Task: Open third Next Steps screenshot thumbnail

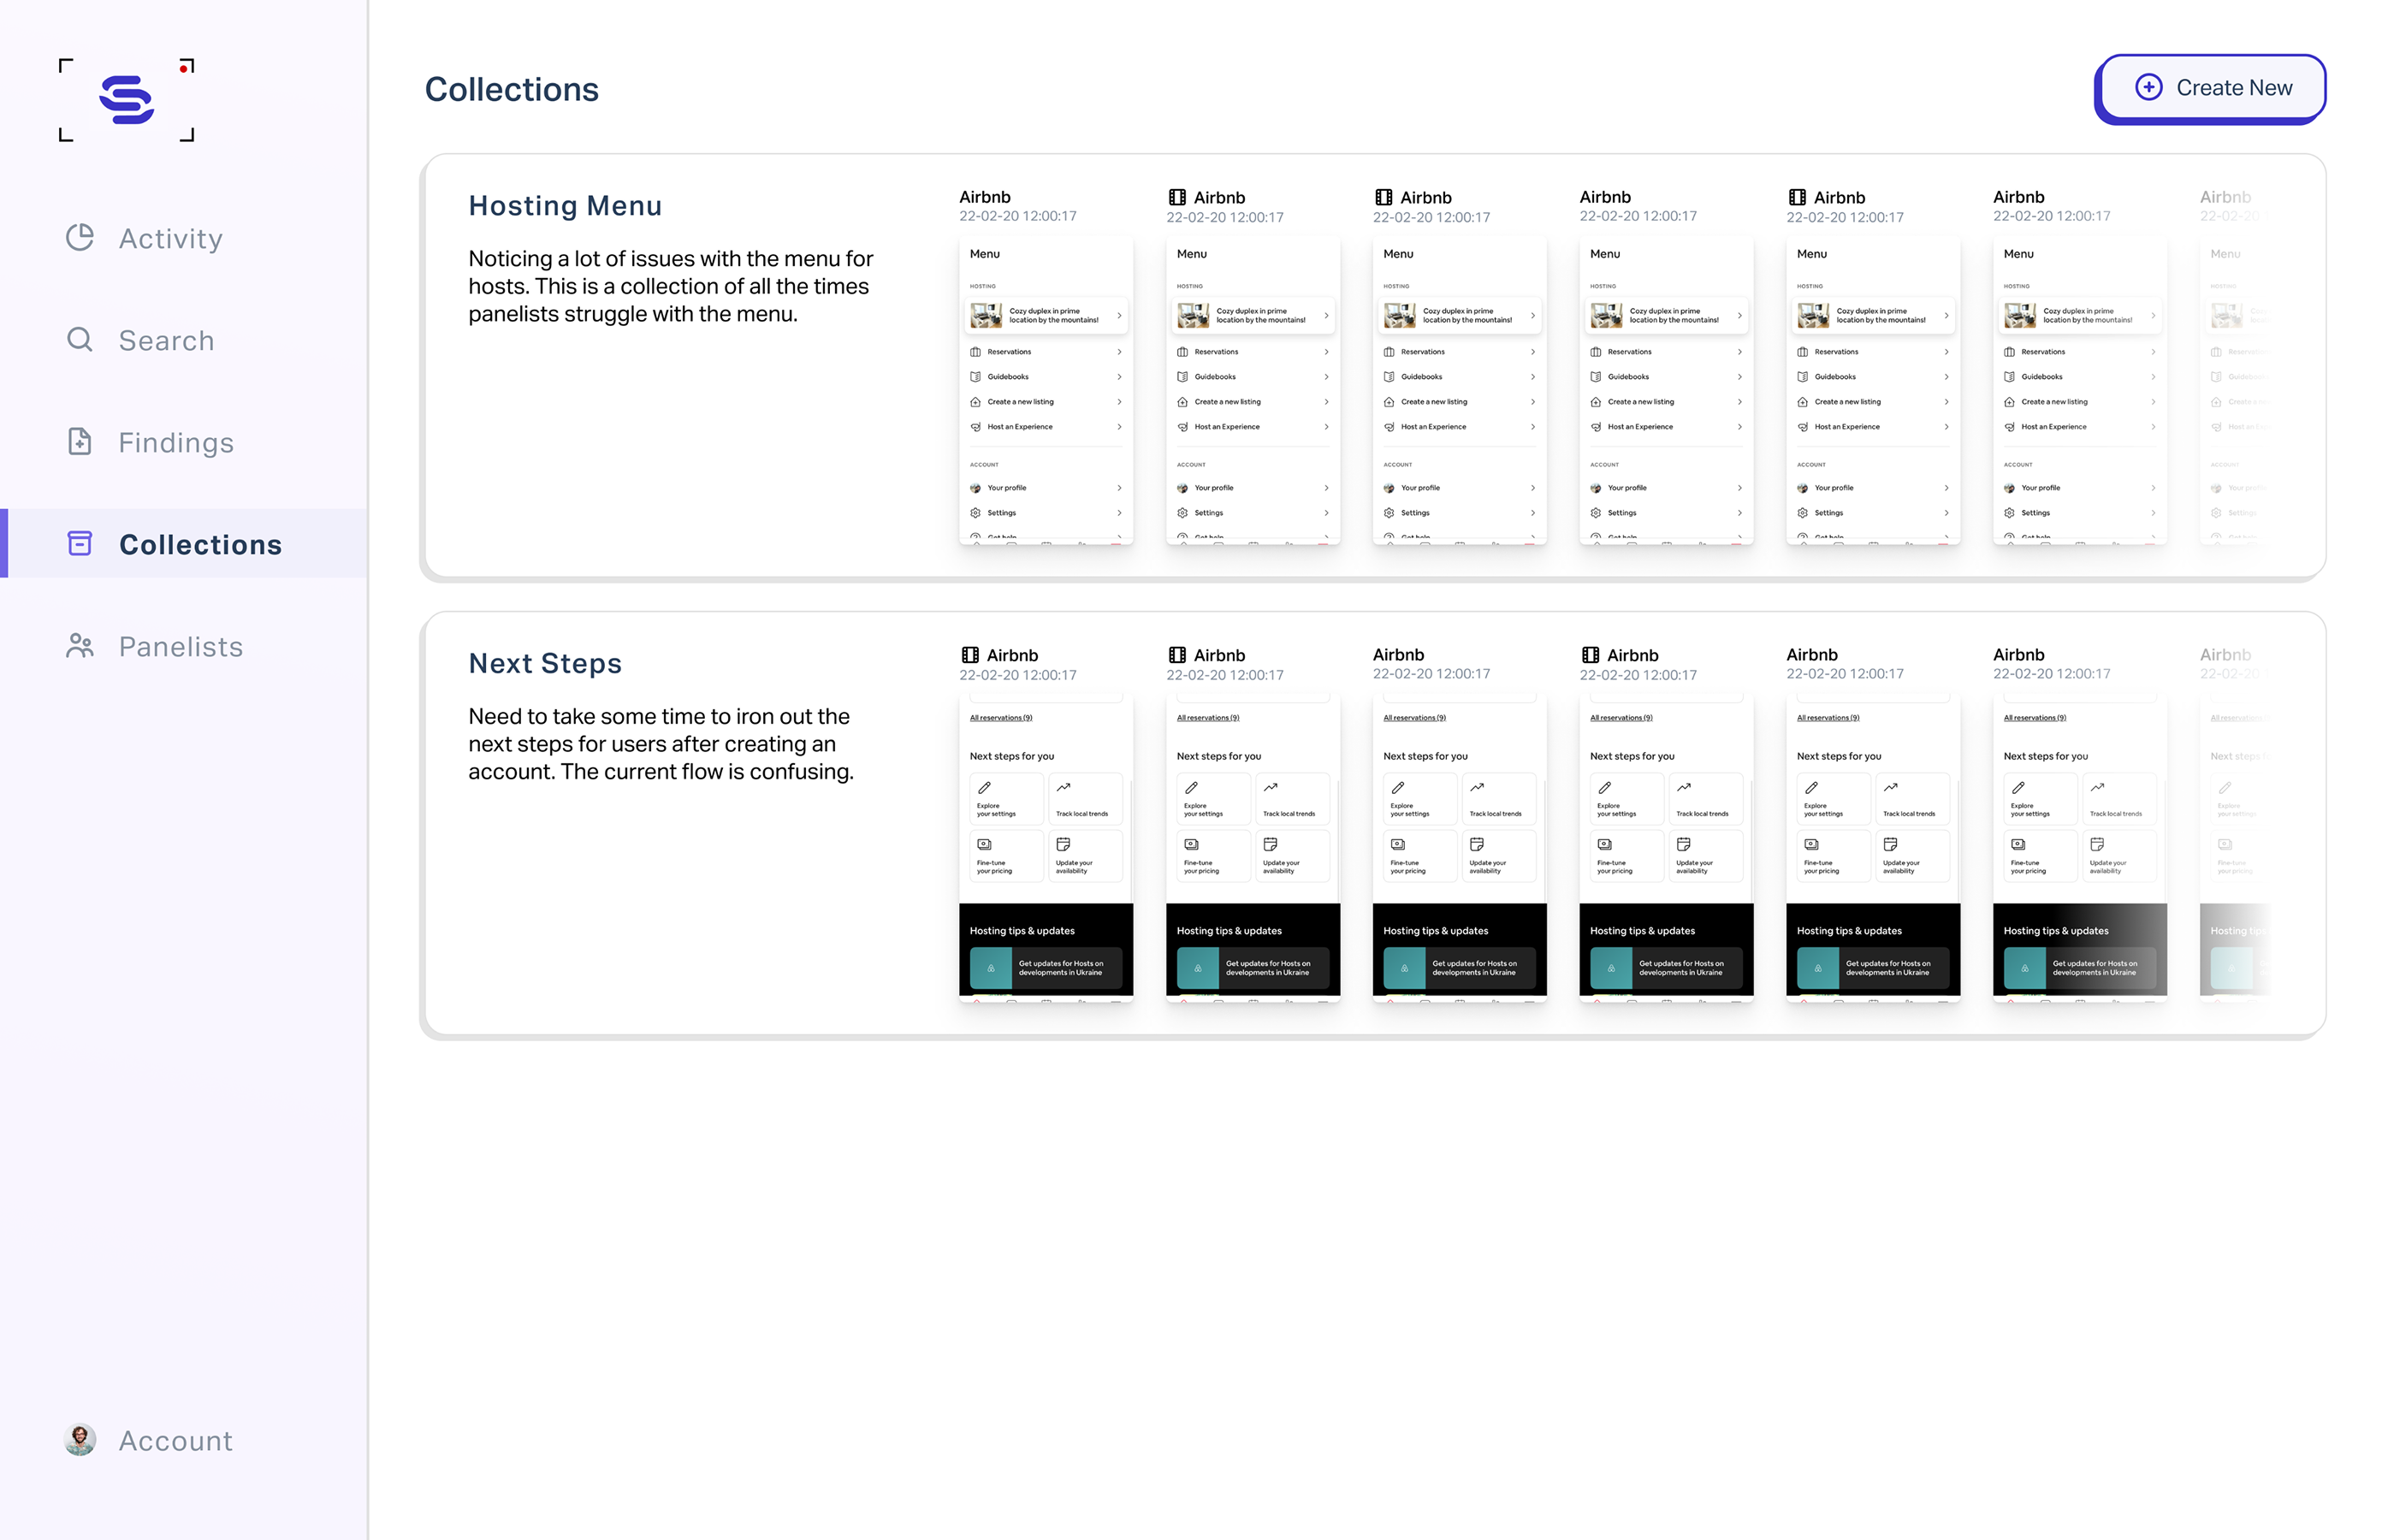Action: 1459,848
